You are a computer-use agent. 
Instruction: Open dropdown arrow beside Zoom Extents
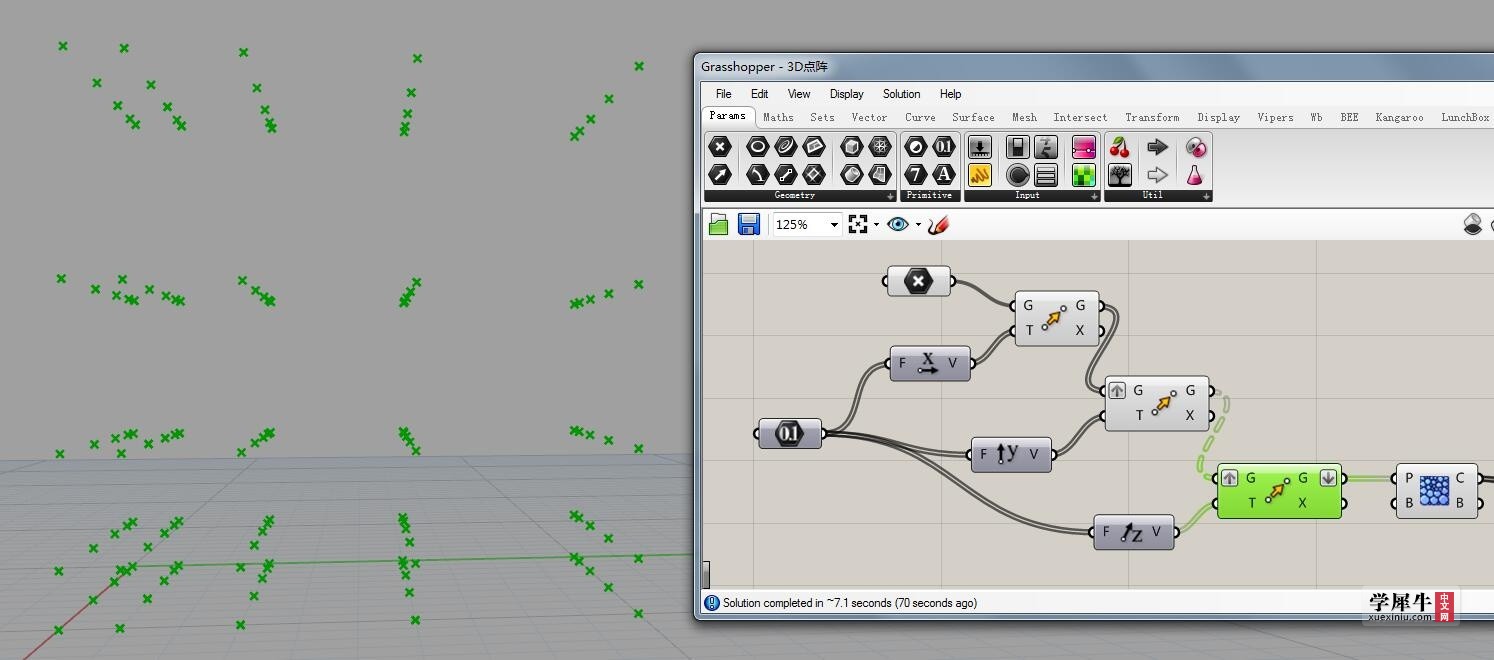point(876,225)
